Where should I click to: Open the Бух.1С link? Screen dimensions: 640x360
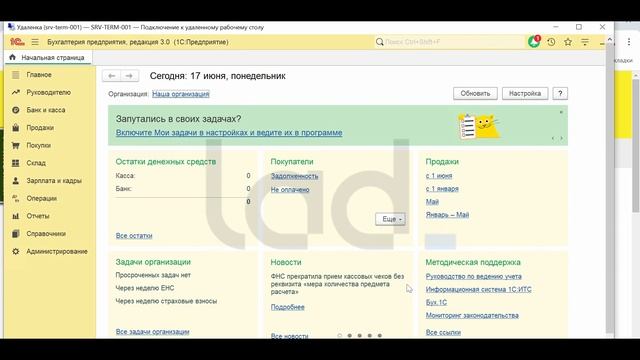coord(436,302)
